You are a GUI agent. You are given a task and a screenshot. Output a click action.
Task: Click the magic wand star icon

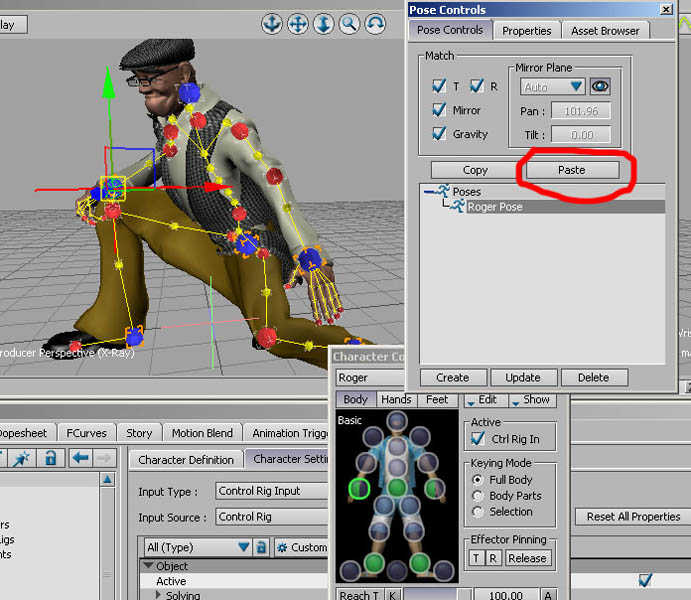[21, 458]
